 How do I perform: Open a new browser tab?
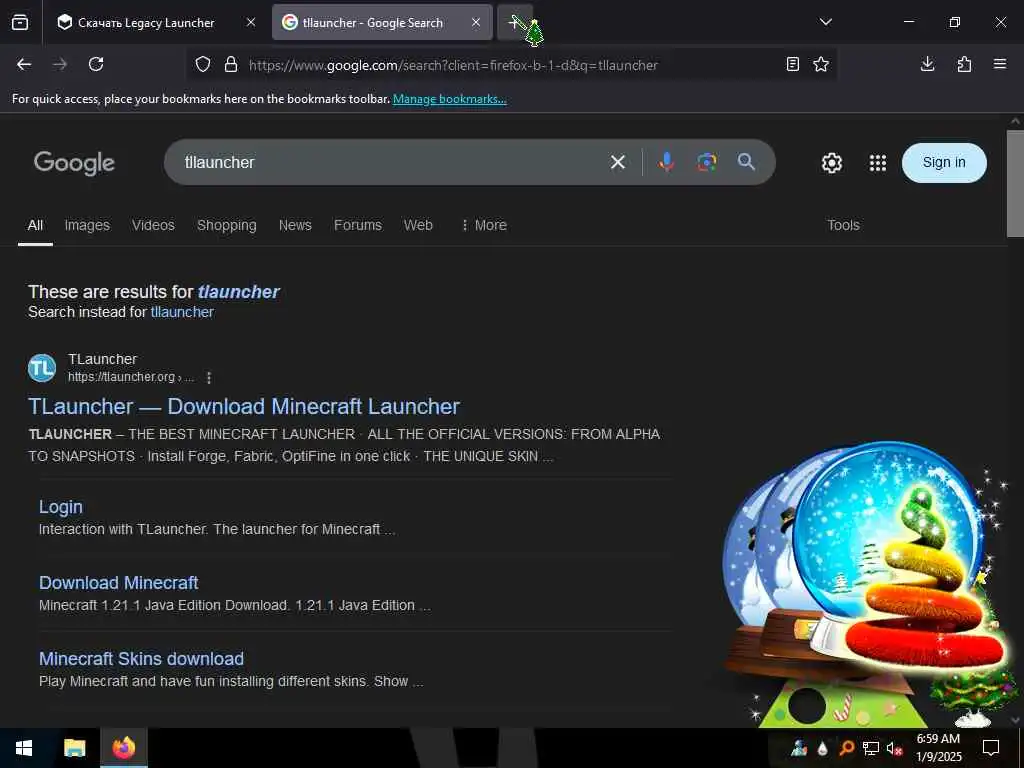tap(515, 22)
